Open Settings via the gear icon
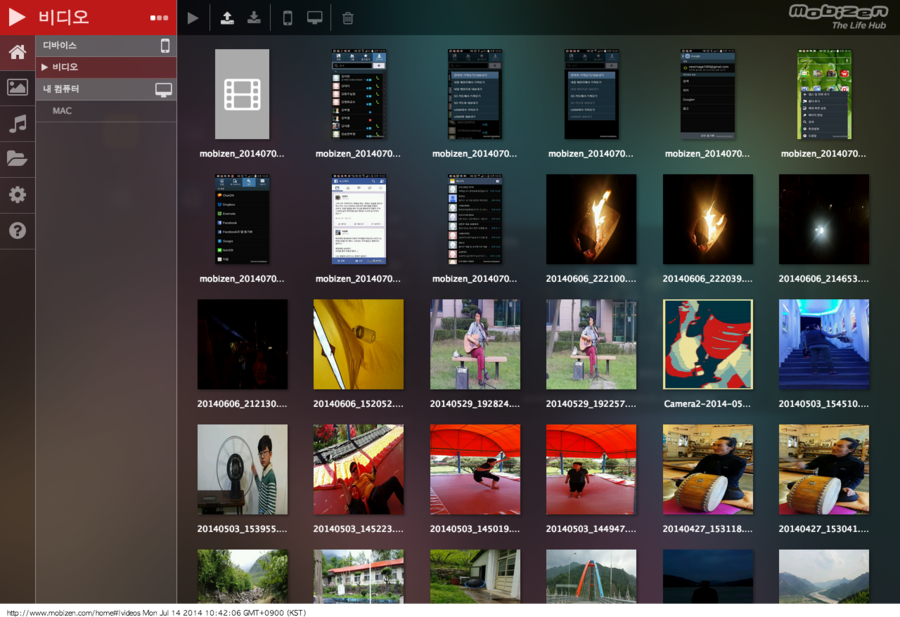This screenshot has width=900, height=617. tap(17, 195)
